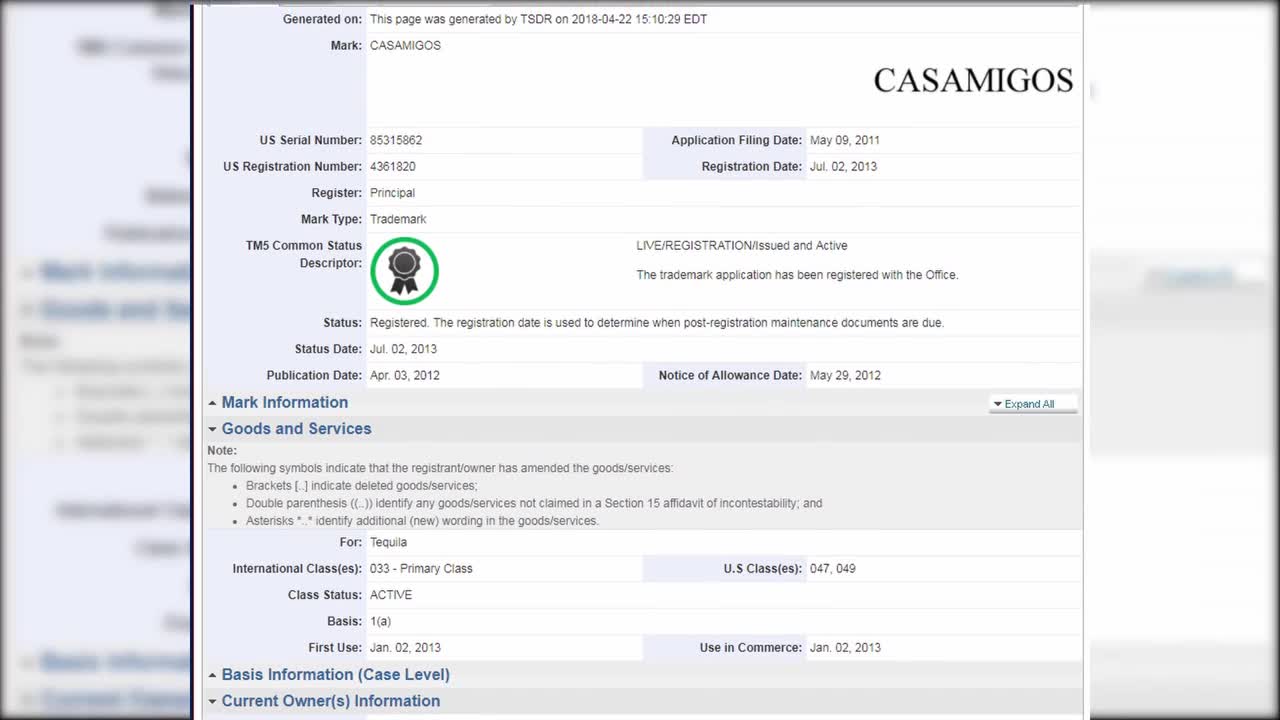The width and height of the screenshot is (1280, 720).
Task: Click Use in Commerce date Jan. 02, 2013
Action: [x=845, y=647]
